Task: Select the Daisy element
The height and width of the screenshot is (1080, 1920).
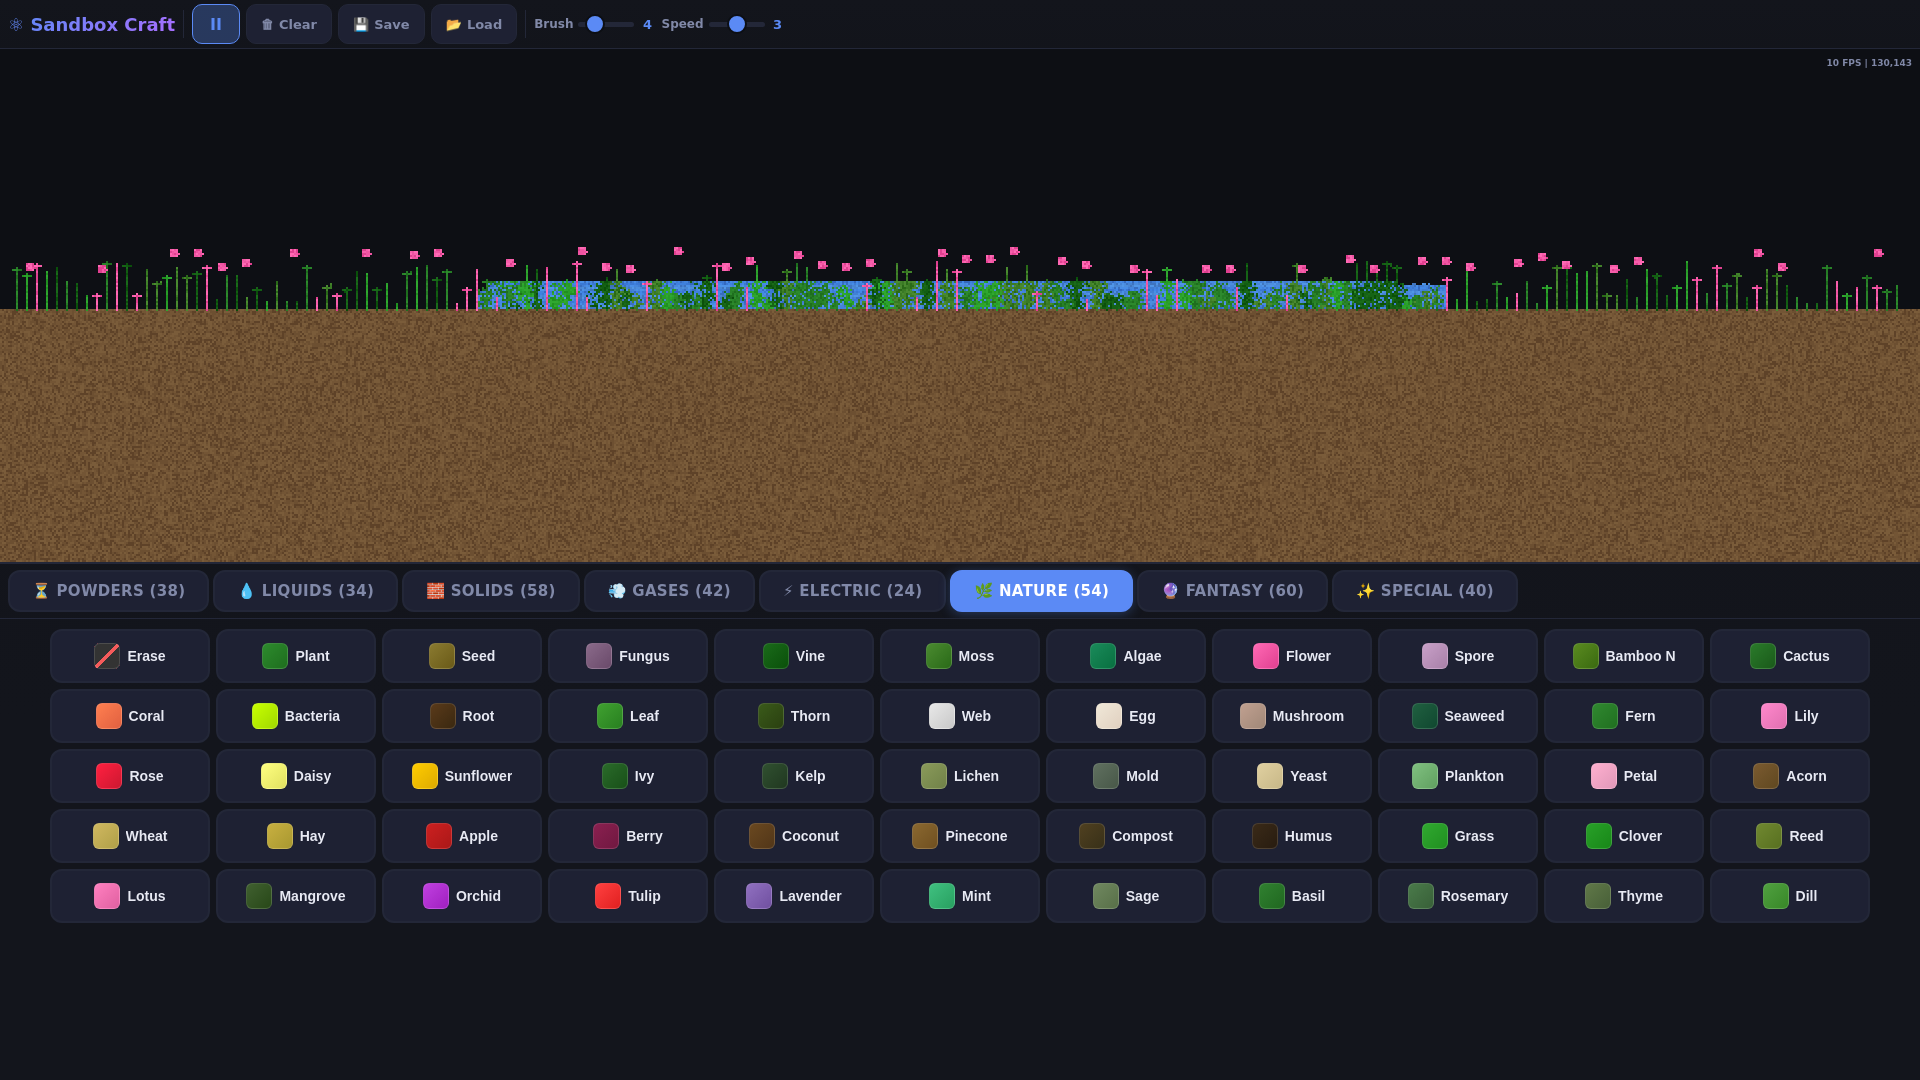Action: 296,776
